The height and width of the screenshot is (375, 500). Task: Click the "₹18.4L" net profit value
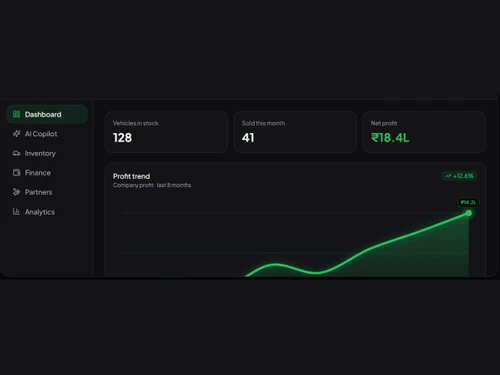390,138
